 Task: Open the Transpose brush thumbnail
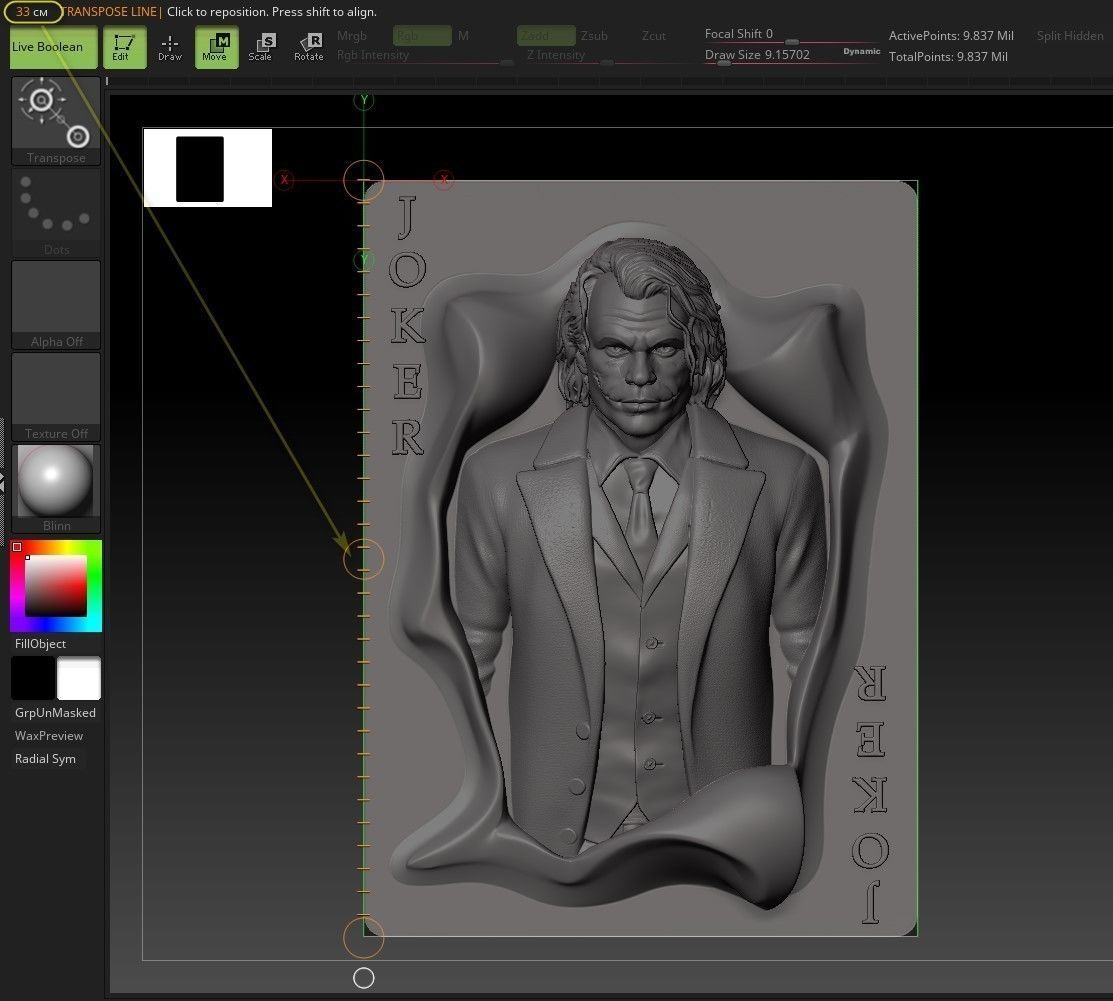(x=56, y=121)
